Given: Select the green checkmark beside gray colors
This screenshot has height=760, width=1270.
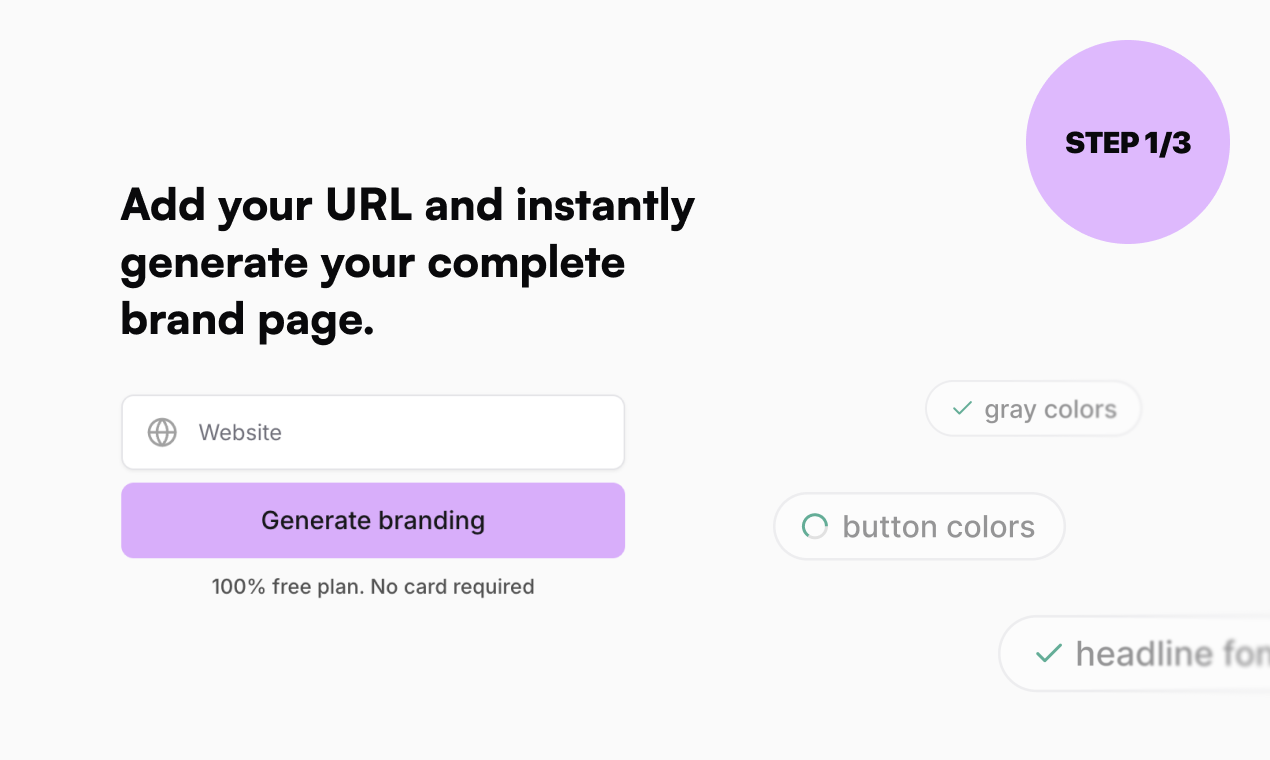Looking at the screenshot, I should (962, 408).
